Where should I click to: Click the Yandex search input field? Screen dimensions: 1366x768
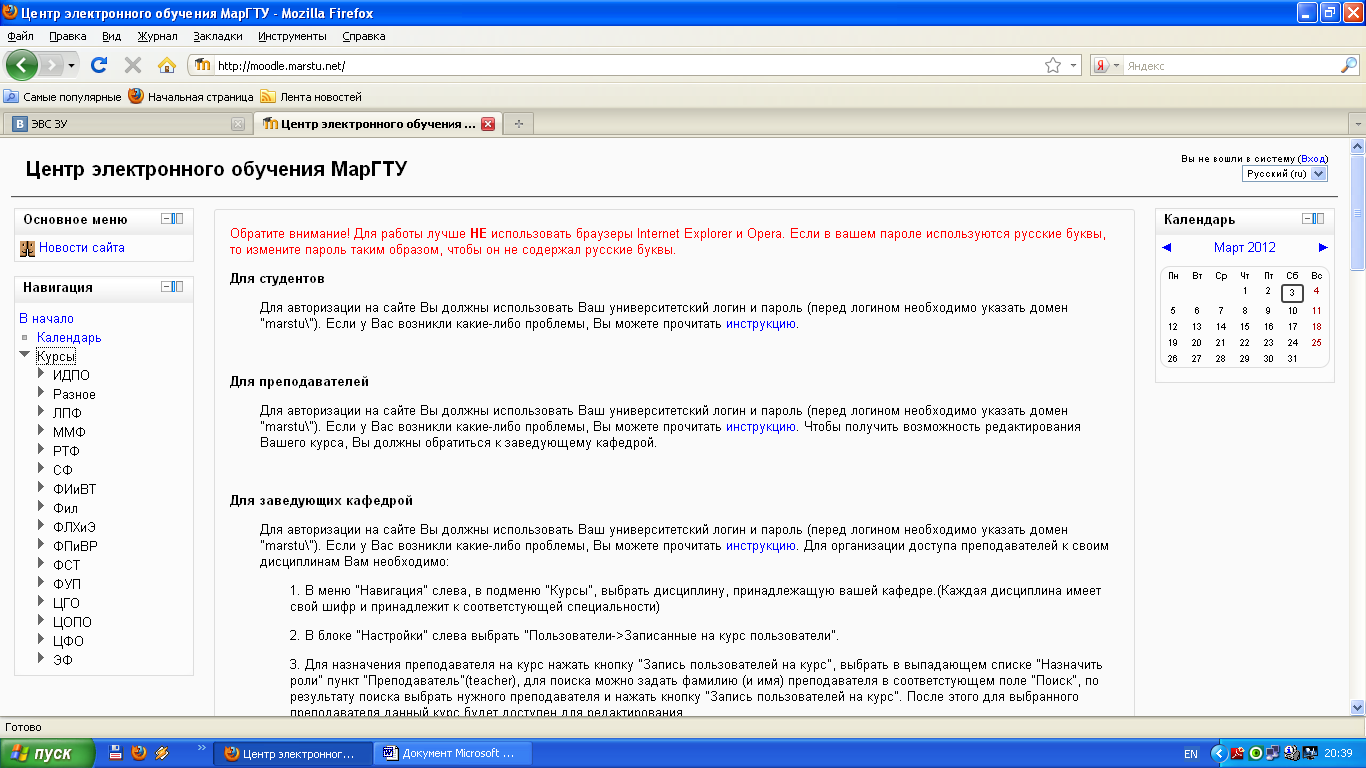coord(1231,65)
